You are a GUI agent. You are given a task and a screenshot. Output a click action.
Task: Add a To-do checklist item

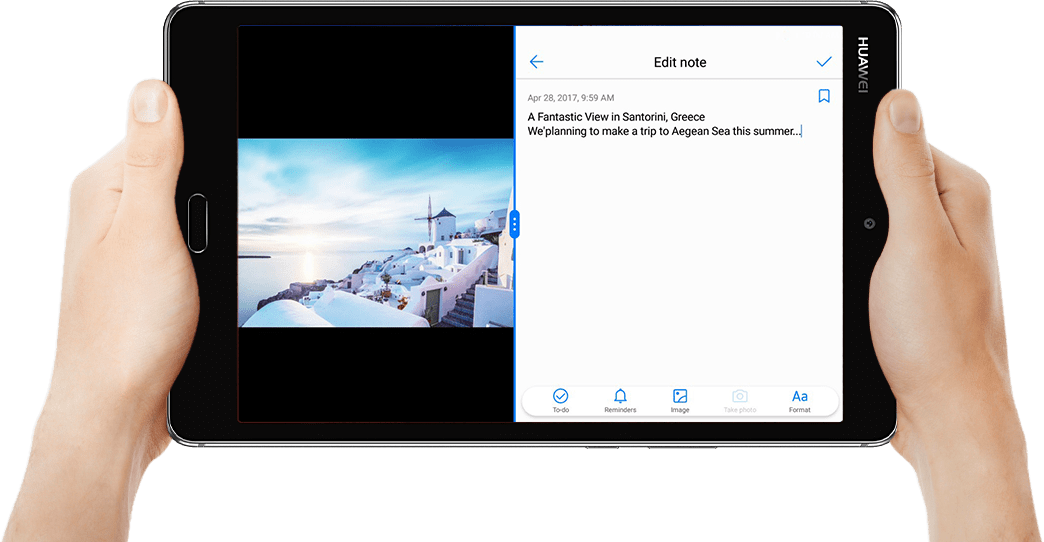click(561, 400)
